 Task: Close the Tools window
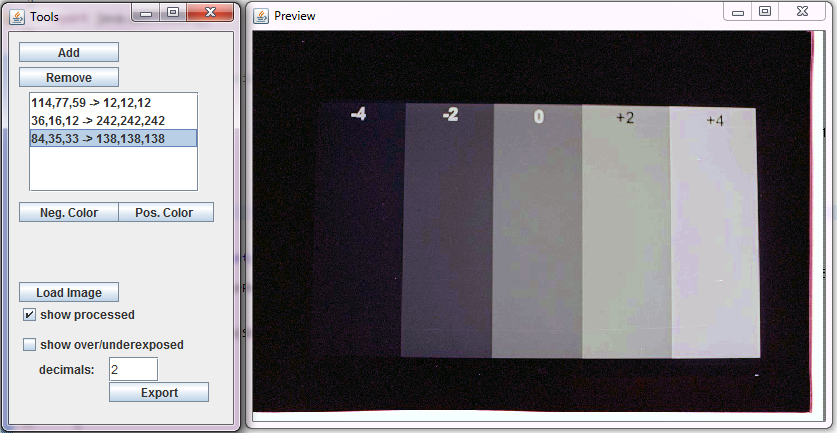[213, 13]
